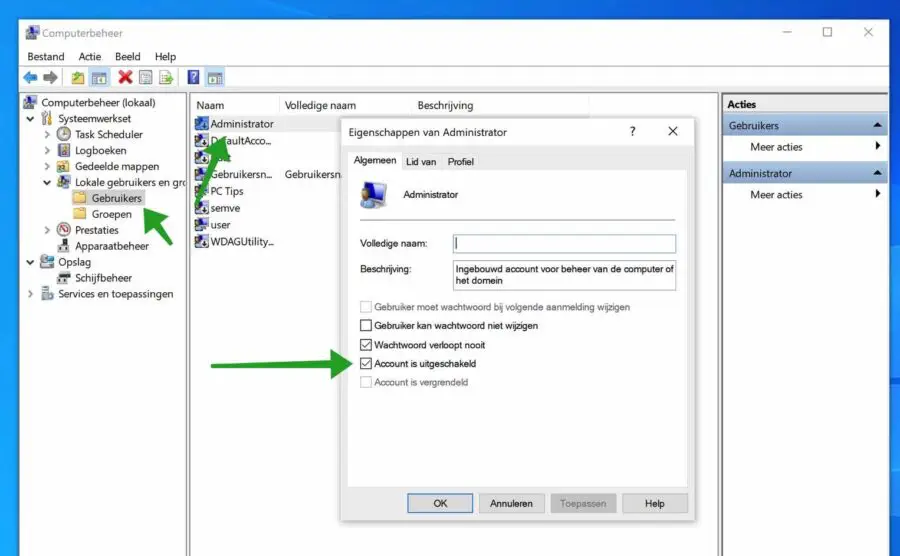This screenshot has height=556, width=900.
Task: Click greyed 'Gebruiker moet wachtwoord' wijzigen checkbox
Action: coord(366,307)
